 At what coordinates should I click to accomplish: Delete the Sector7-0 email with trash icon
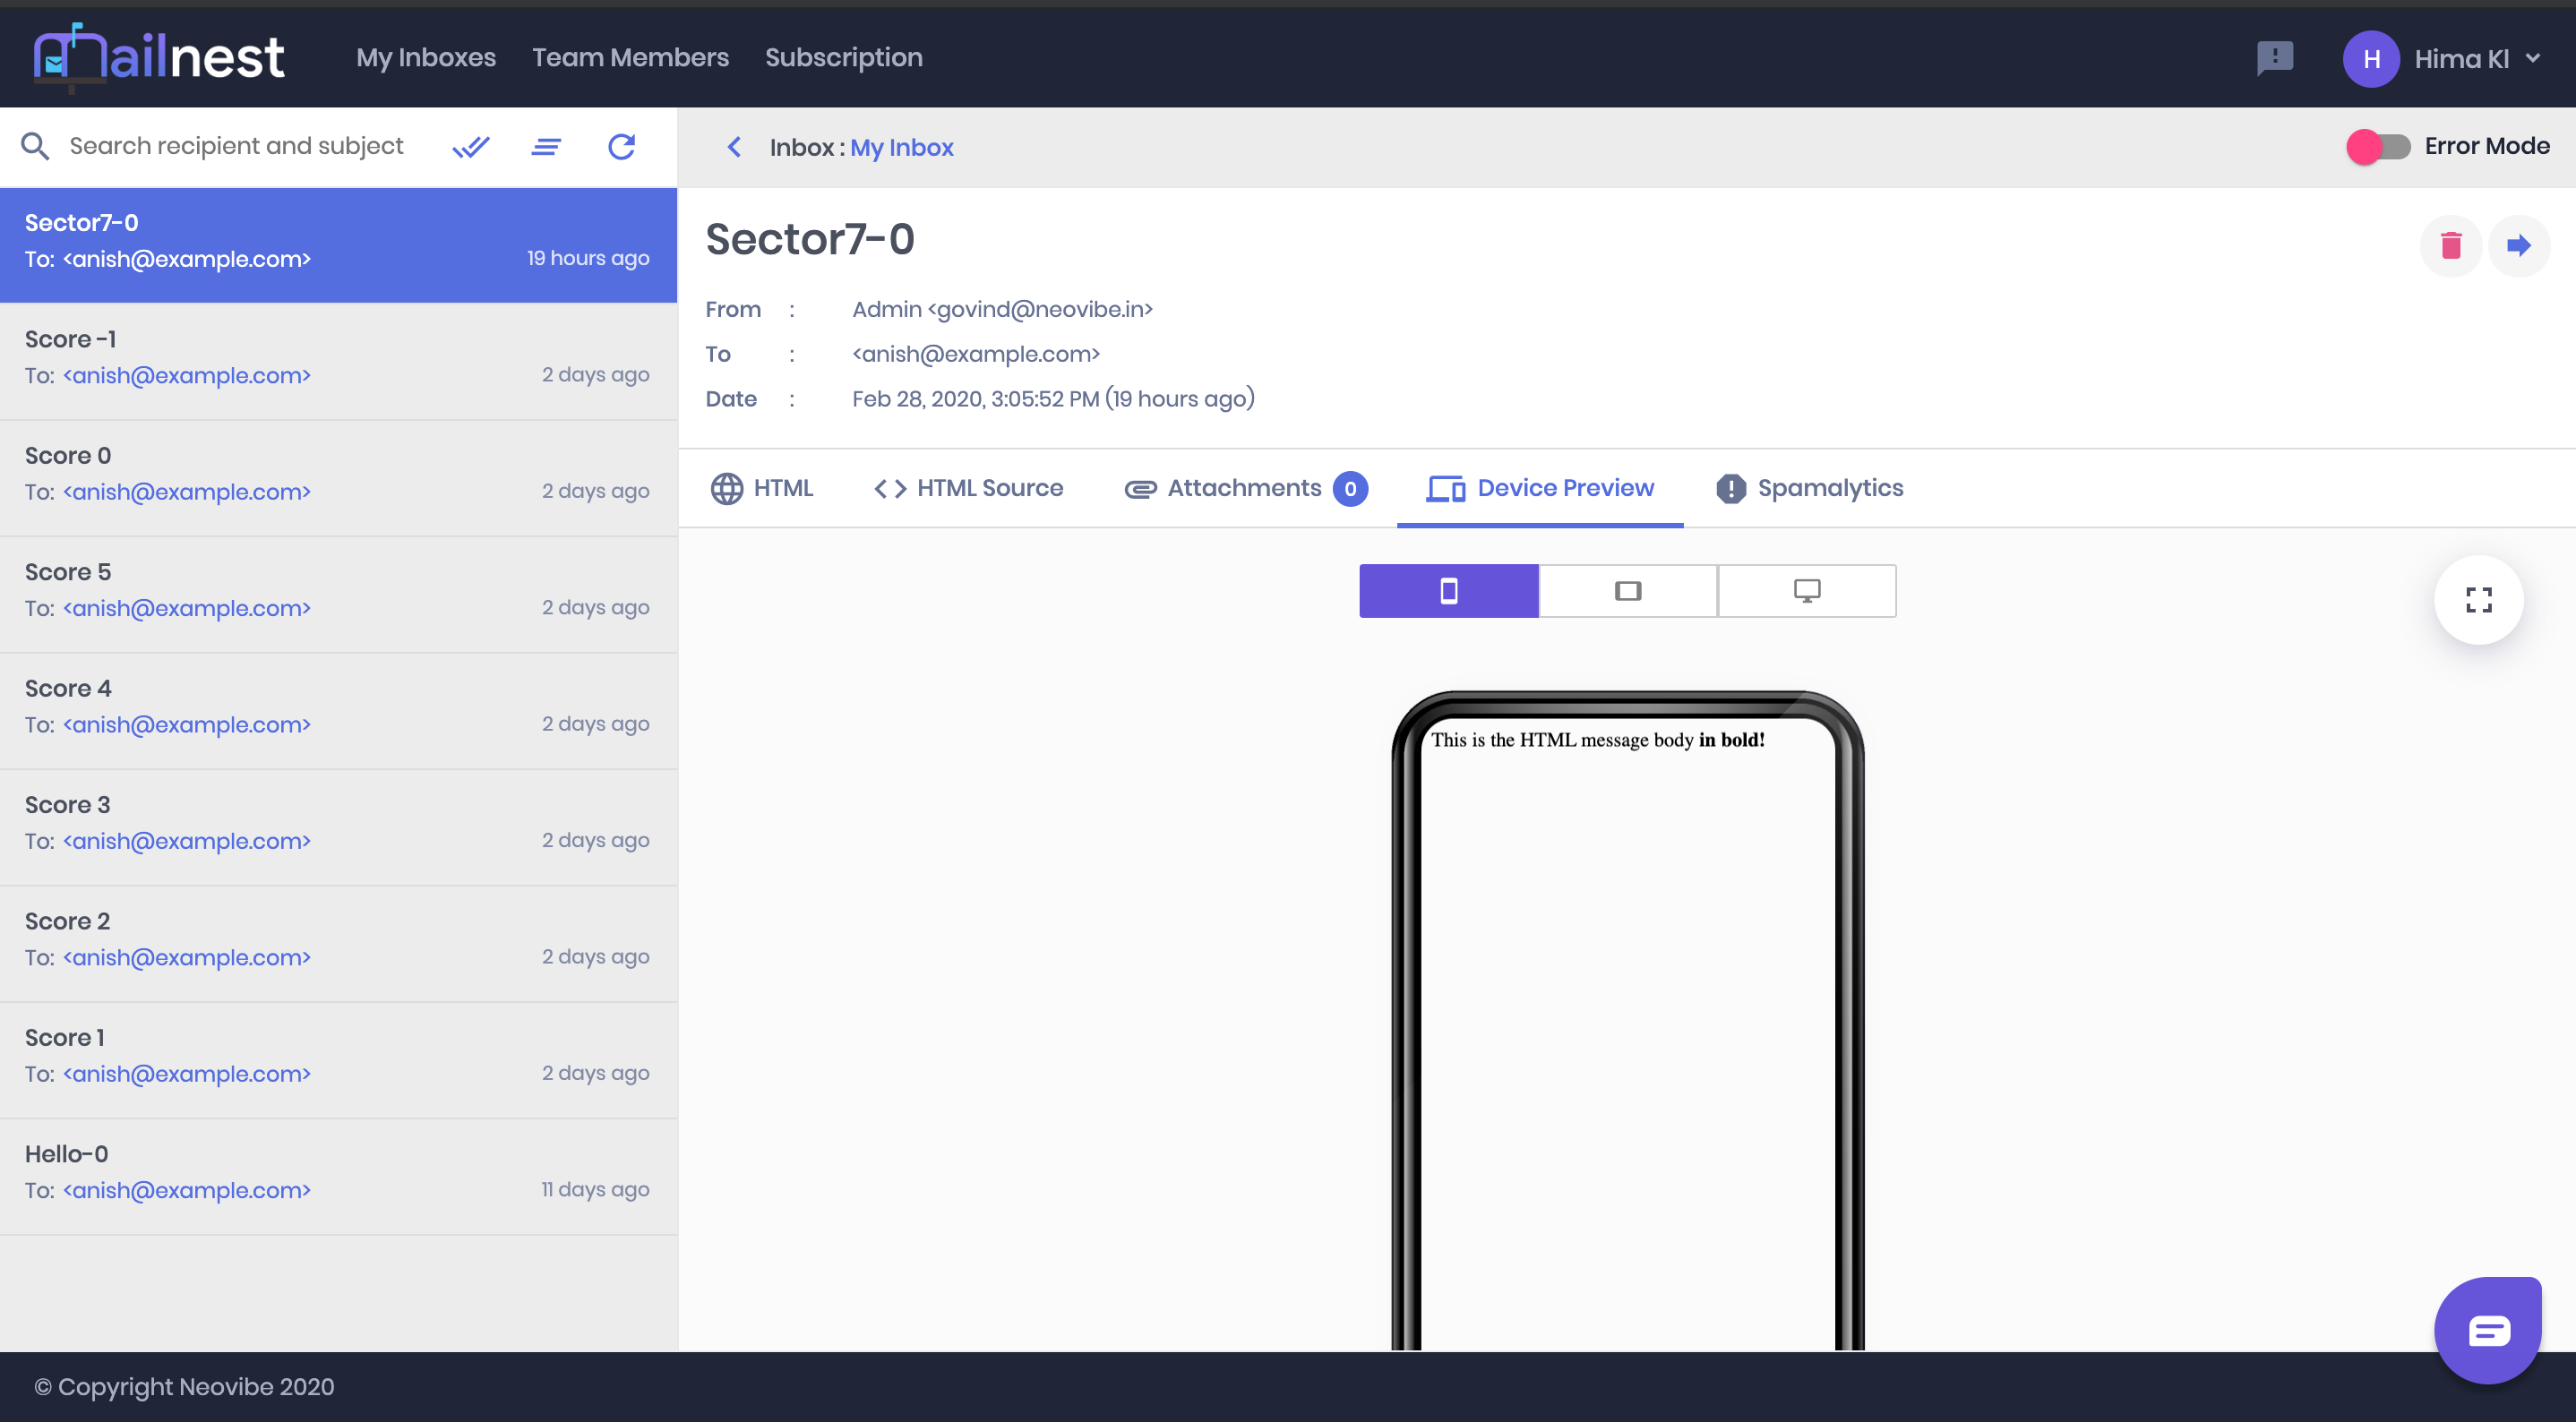pyautogui.click(x=2450, y=245)
